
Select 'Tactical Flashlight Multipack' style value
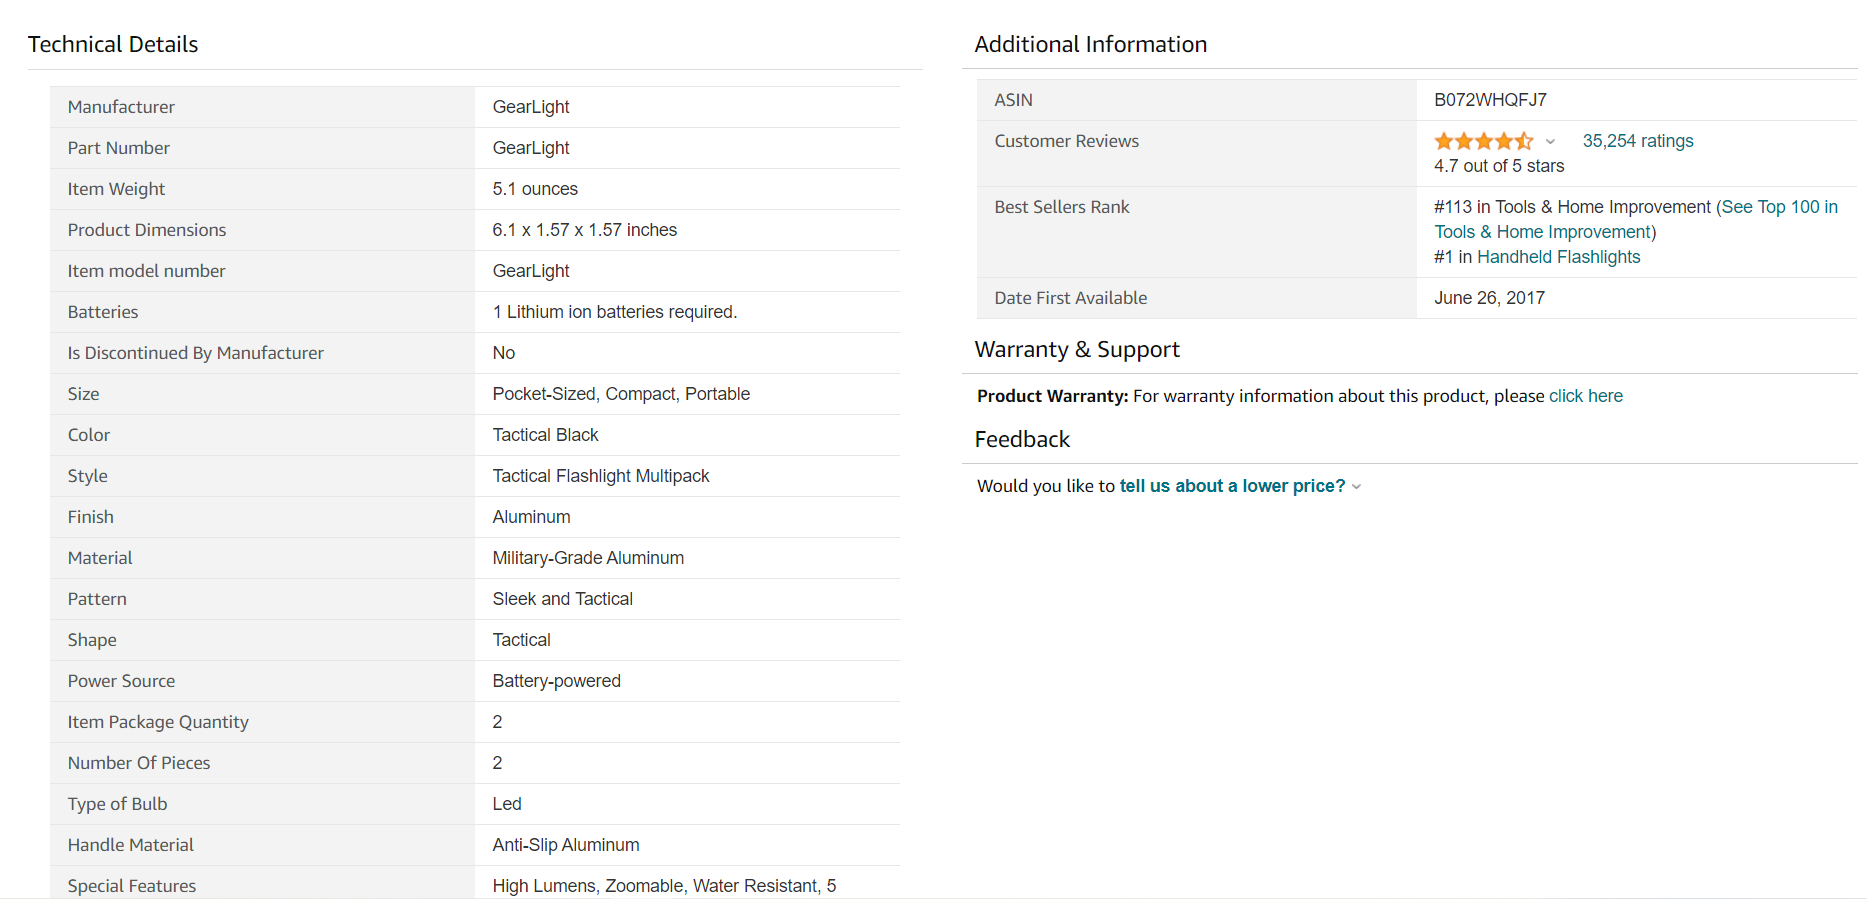600,476
